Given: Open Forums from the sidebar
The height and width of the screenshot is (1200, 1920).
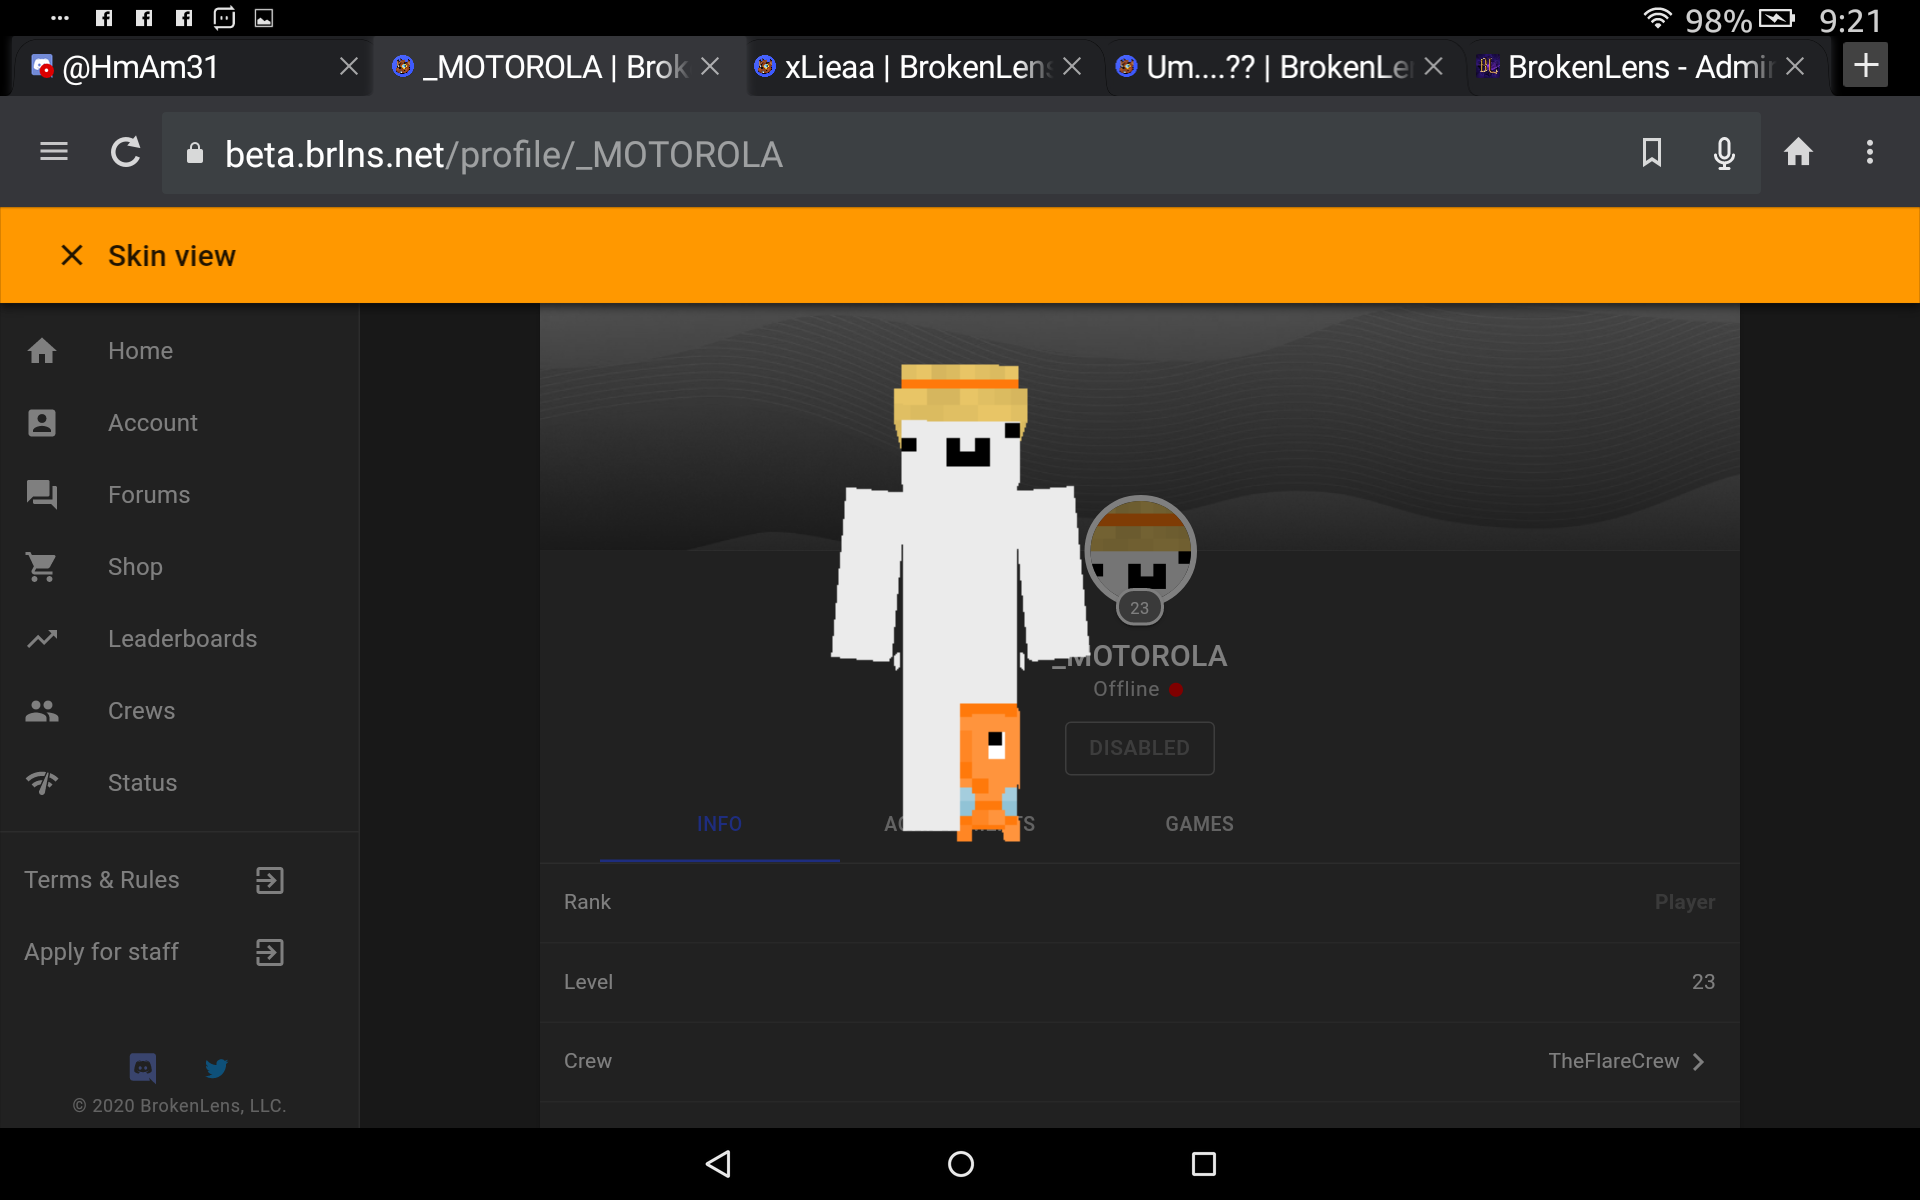Looking at the screenshot, I should pyautogui.click(x=149, y=495).
